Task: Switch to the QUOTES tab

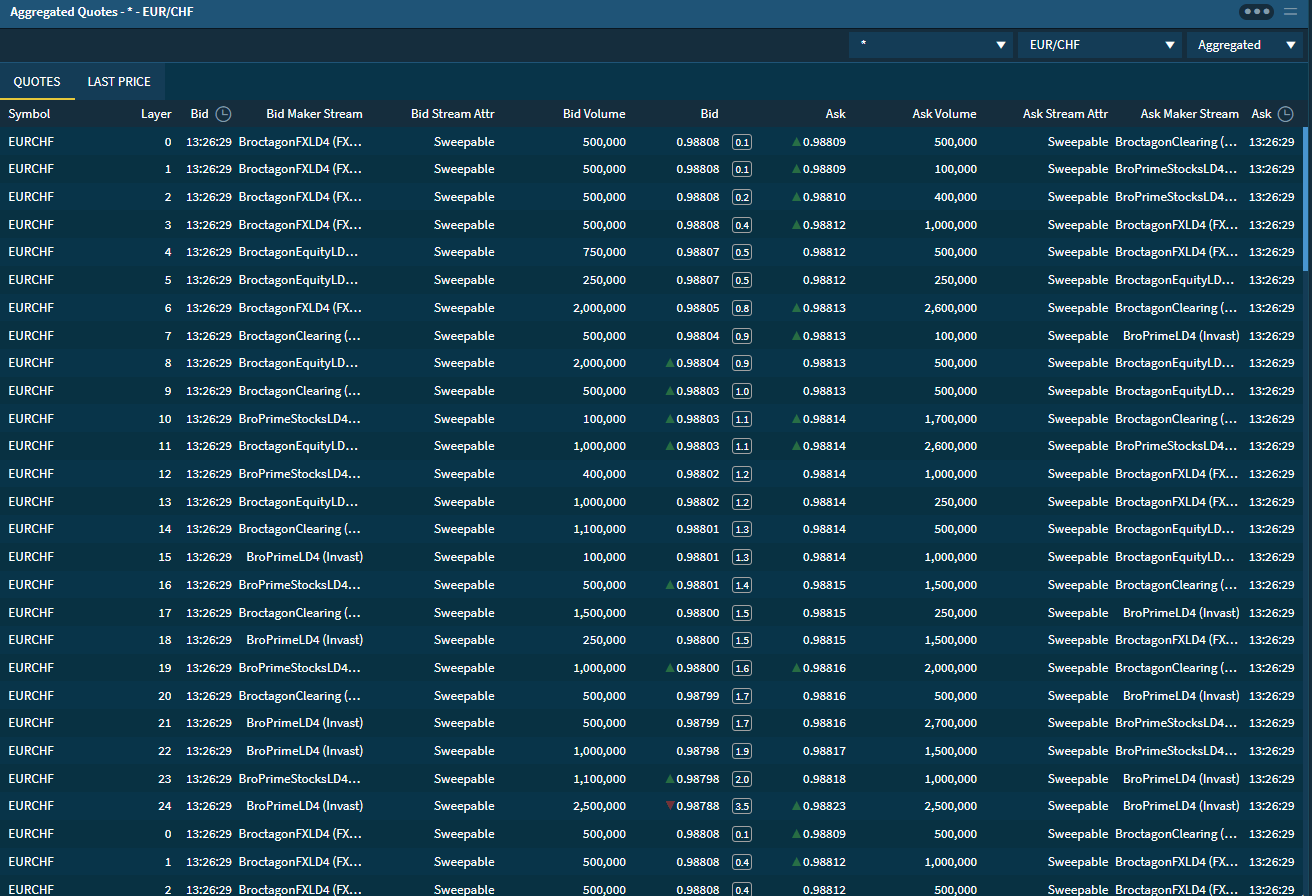Action: 37,82
